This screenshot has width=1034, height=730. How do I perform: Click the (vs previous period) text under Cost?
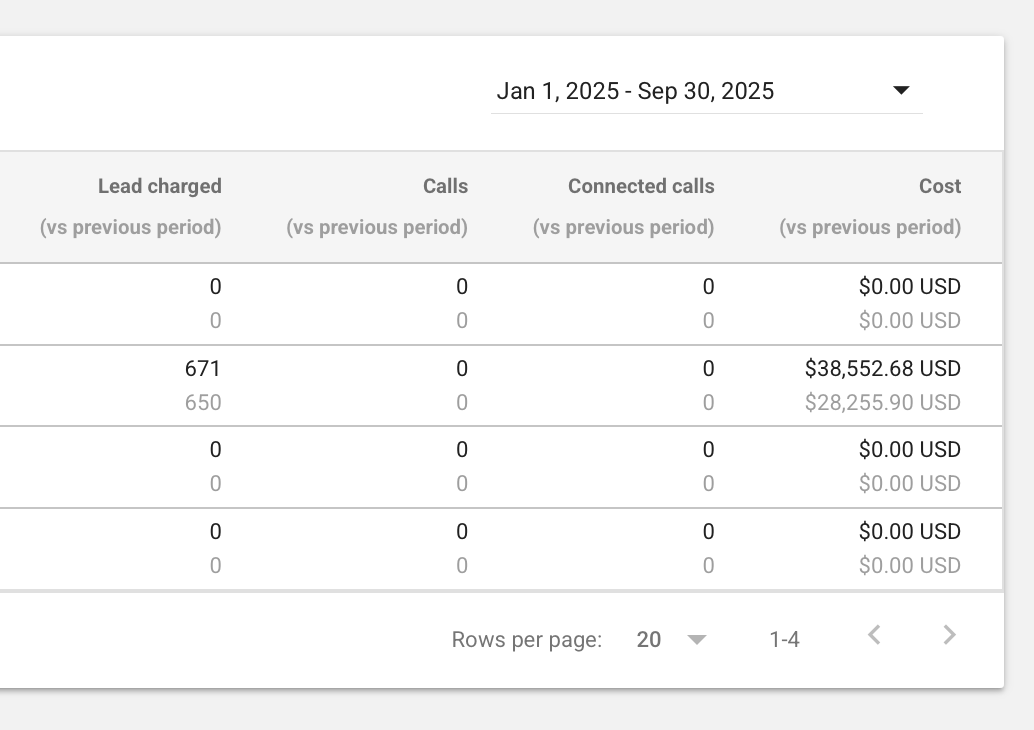click(x=870, y=228)
